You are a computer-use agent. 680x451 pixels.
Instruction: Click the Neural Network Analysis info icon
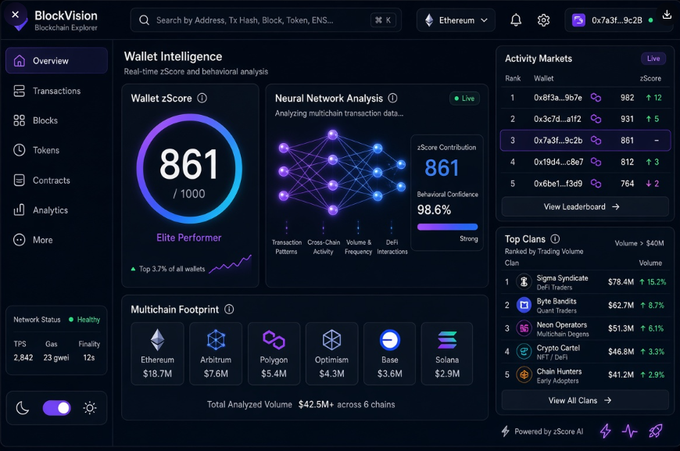392,98
